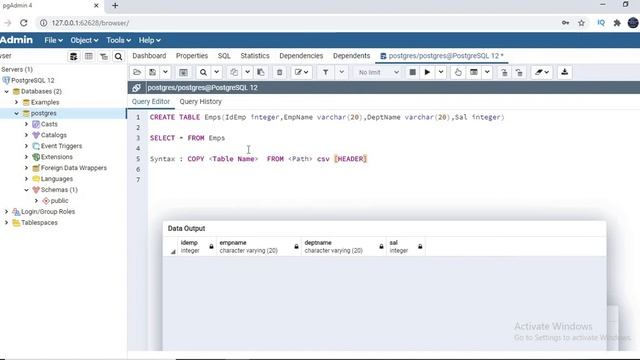The image size is (640, 360).
Task: Switch to the Query History tab
Action: click(x=200, y=102)
